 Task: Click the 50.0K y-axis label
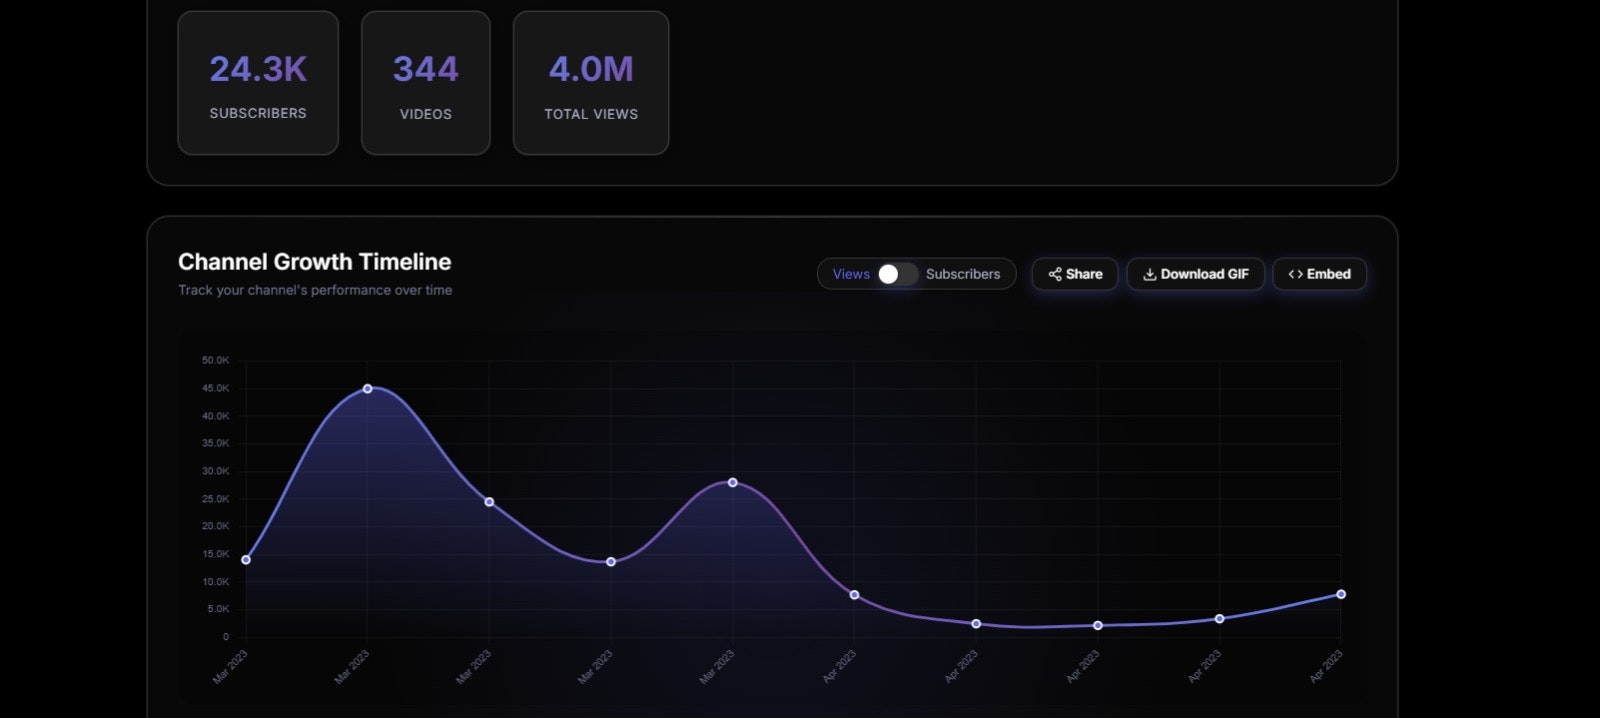[215, 360]
